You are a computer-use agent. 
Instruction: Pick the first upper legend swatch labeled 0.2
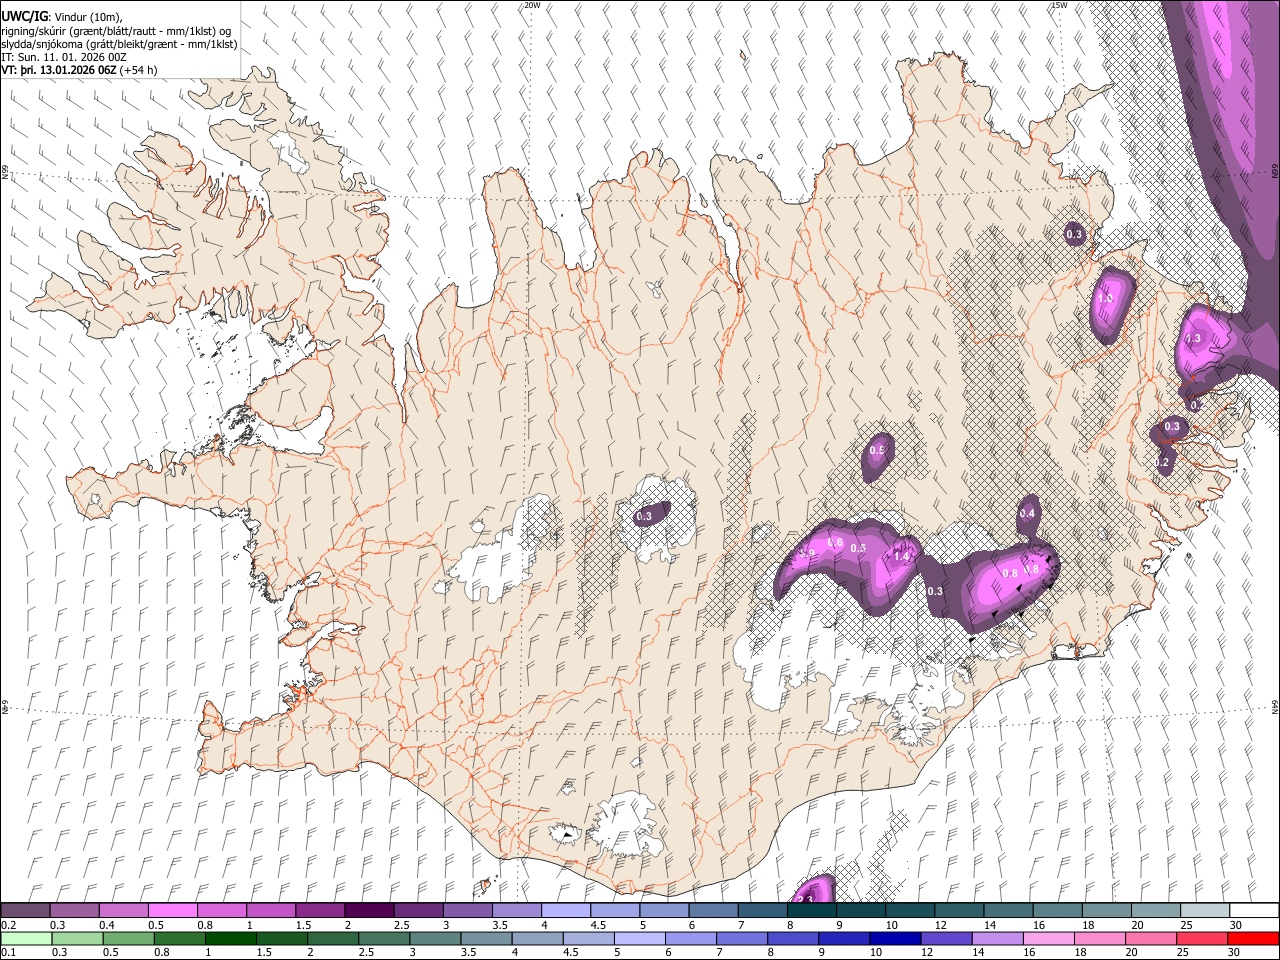(25, 911)
